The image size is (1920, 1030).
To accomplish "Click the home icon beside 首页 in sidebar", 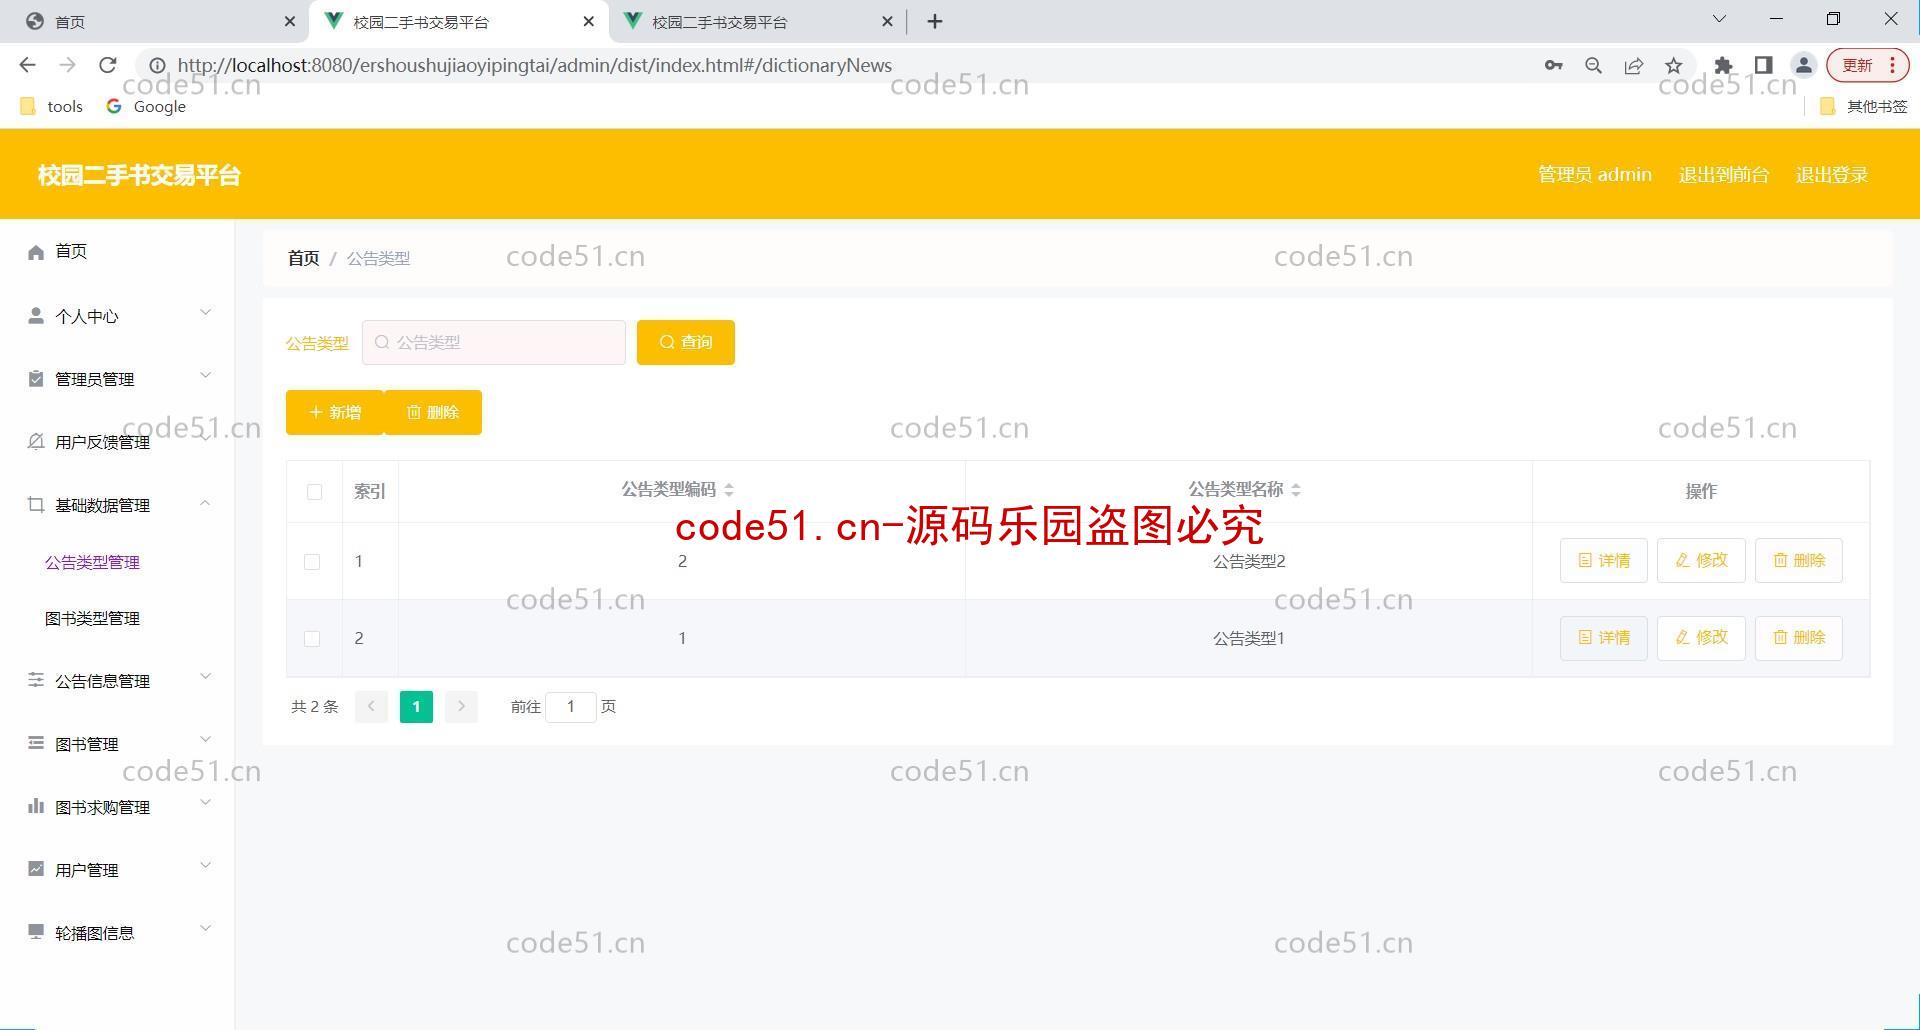I will click(x=36, y=252).
